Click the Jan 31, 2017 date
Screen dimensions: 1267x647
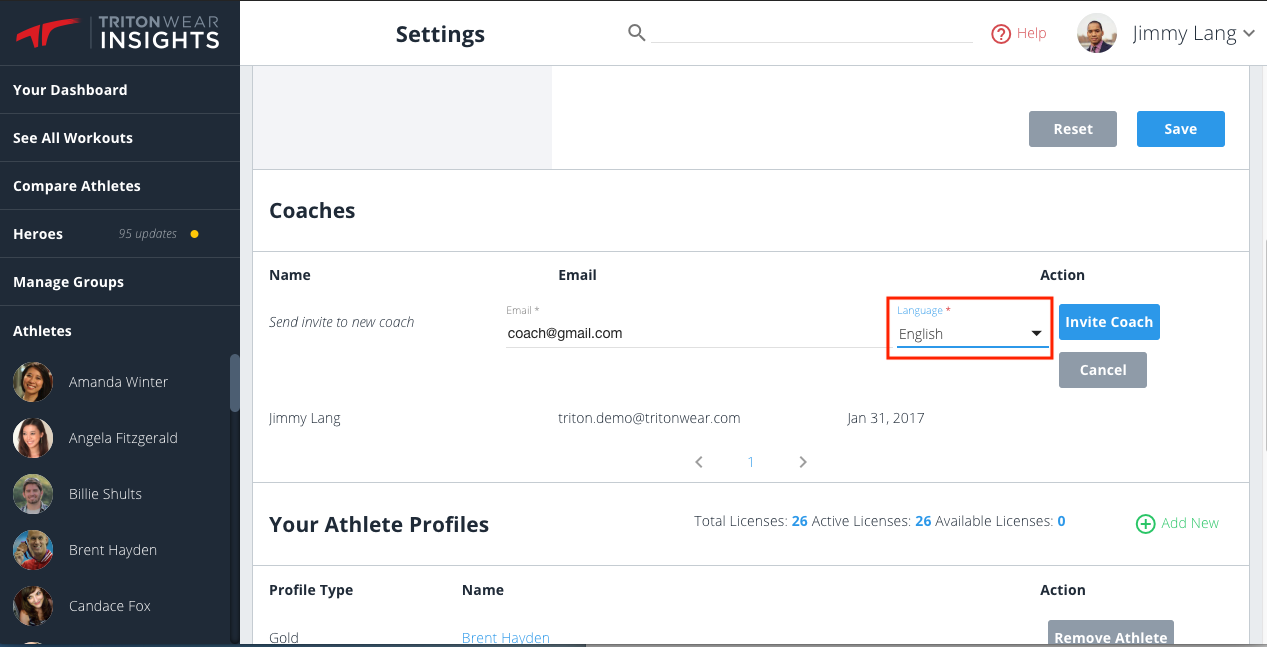point(886,418)
